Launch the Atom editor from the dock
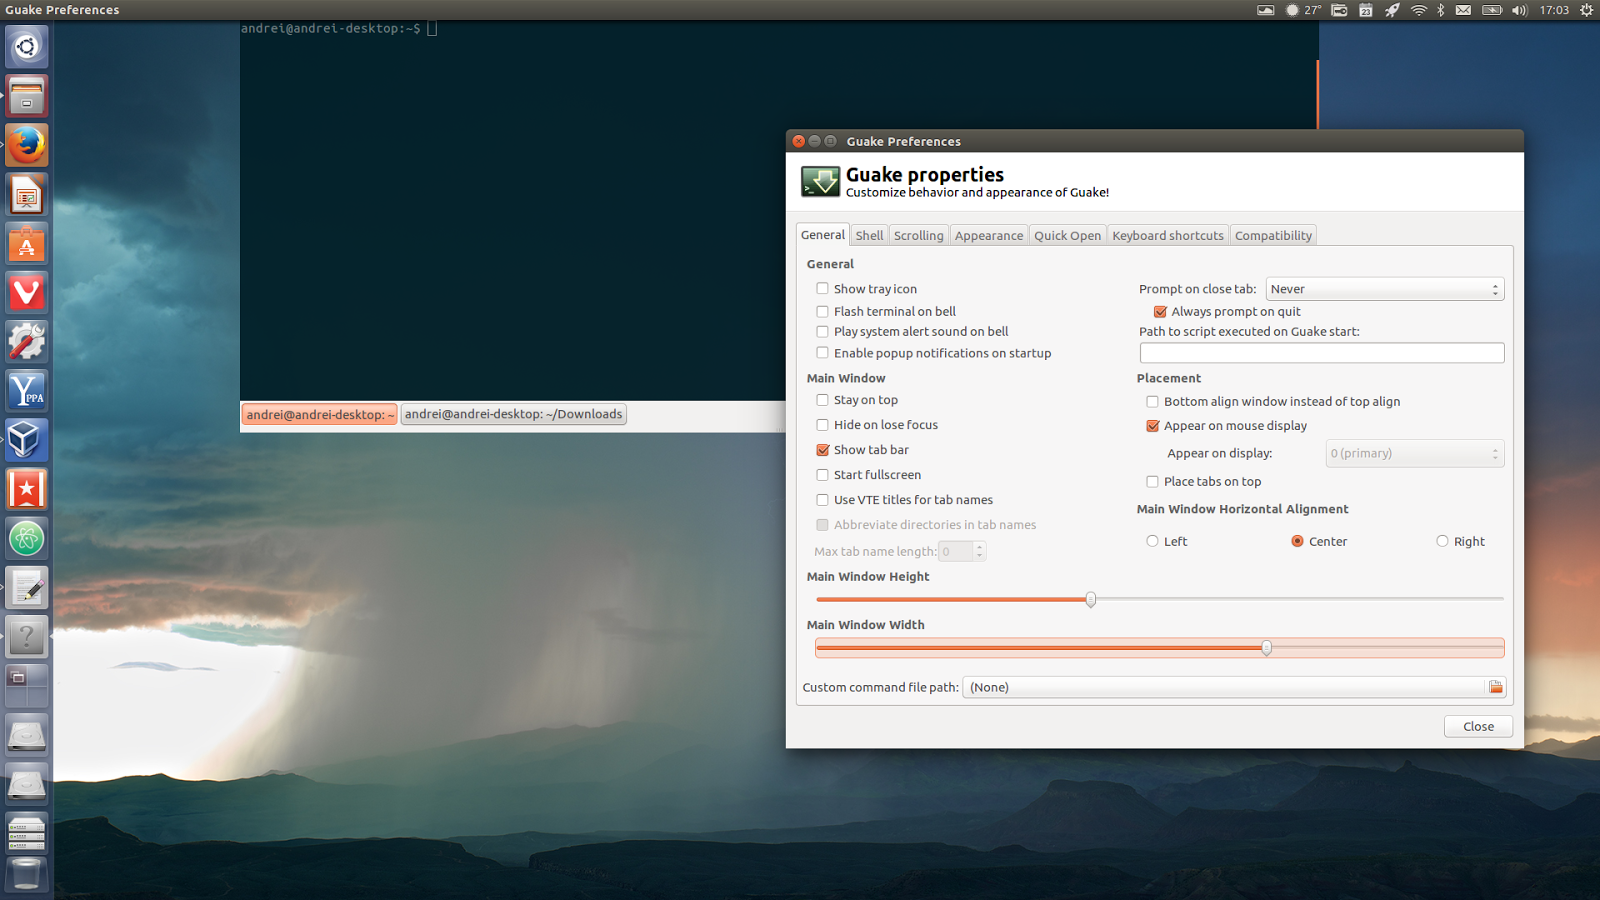This screenshot has width=1600, height=900. point(27,538)
